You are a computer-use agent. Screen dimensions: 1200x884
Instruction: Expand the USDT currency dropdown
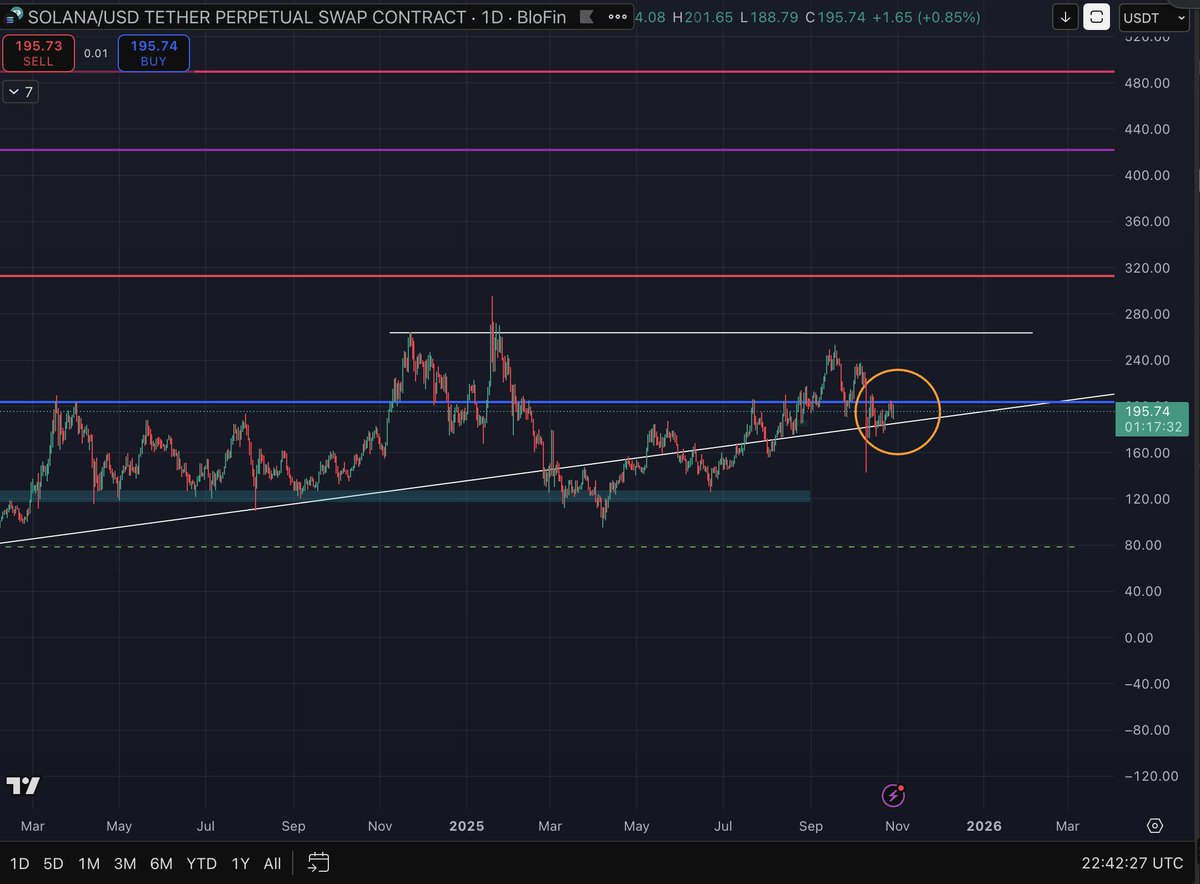tap(1152, 17)
